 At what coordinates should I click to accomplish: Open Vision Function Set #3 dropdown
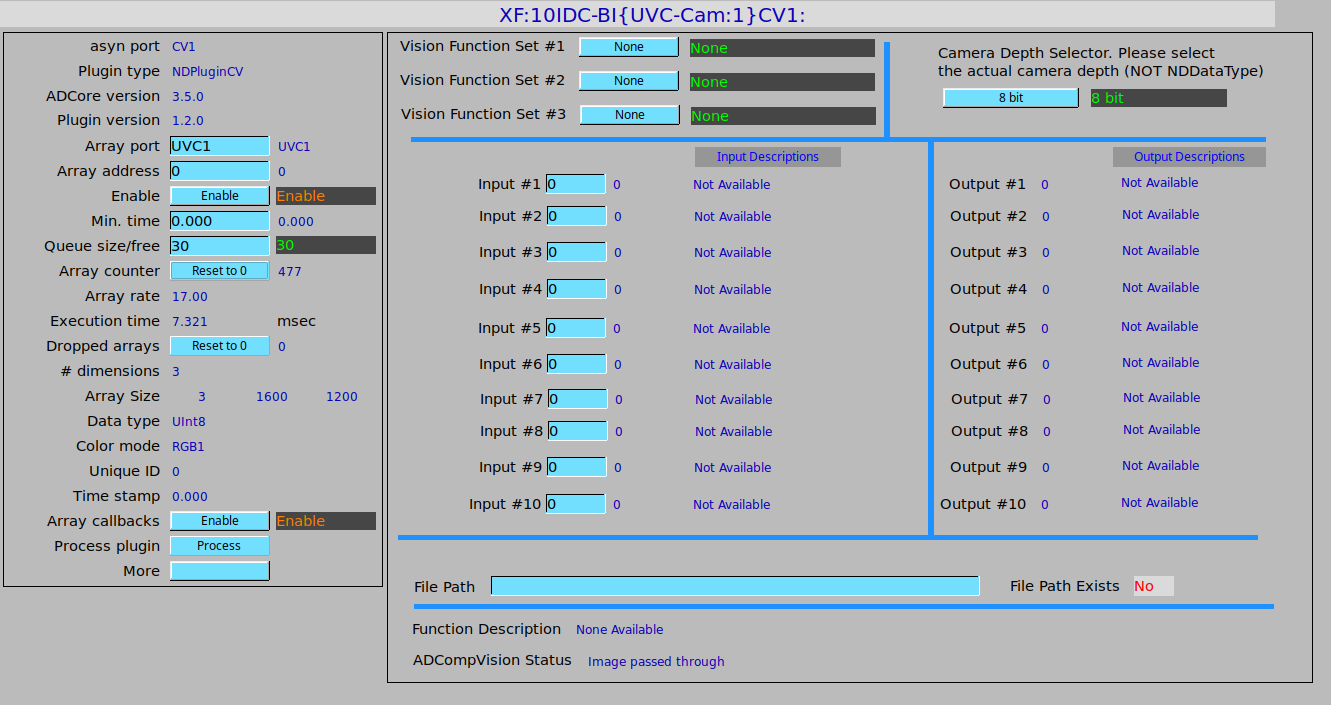pyautogui.click(x=630, y=115)
